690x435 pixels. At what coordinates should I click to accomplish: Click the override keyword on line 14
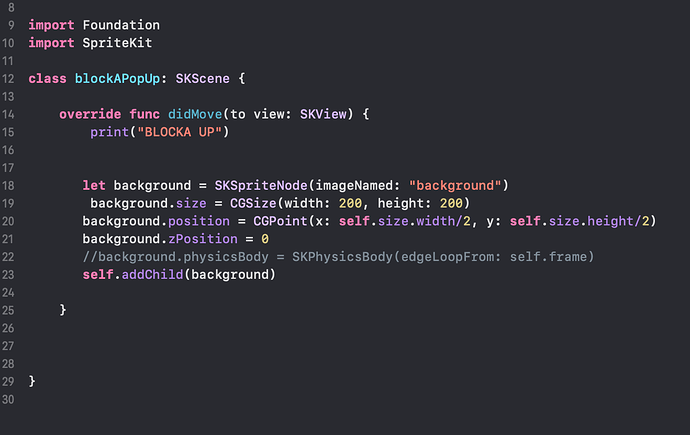point(90,114)
